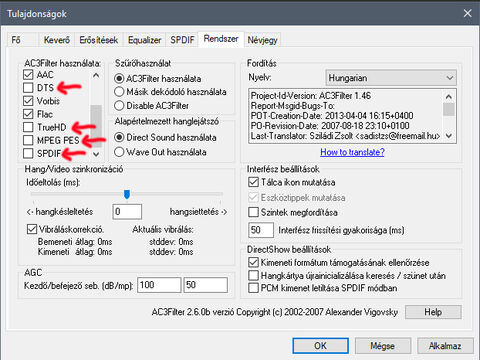Click the Report-Msgid-Bugs-To line

pyautogui.click(x=293, y=106)
